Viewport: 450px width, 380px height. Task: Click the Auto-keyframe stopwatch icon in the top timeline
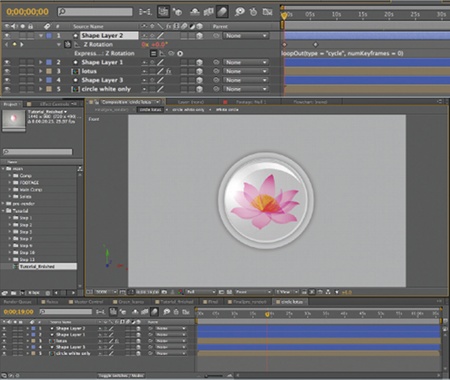point(253,12)
